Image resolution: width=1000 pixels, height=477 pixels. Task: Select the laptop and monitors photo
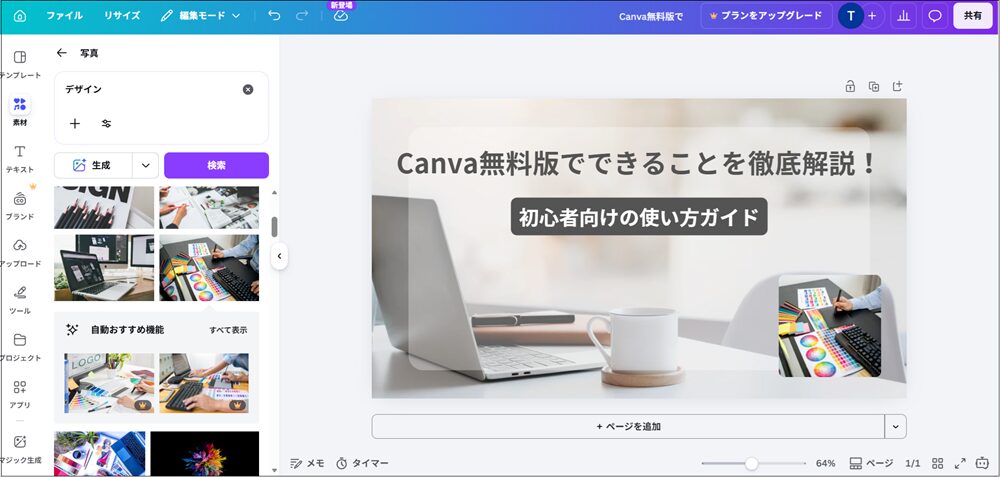(104, 268)
